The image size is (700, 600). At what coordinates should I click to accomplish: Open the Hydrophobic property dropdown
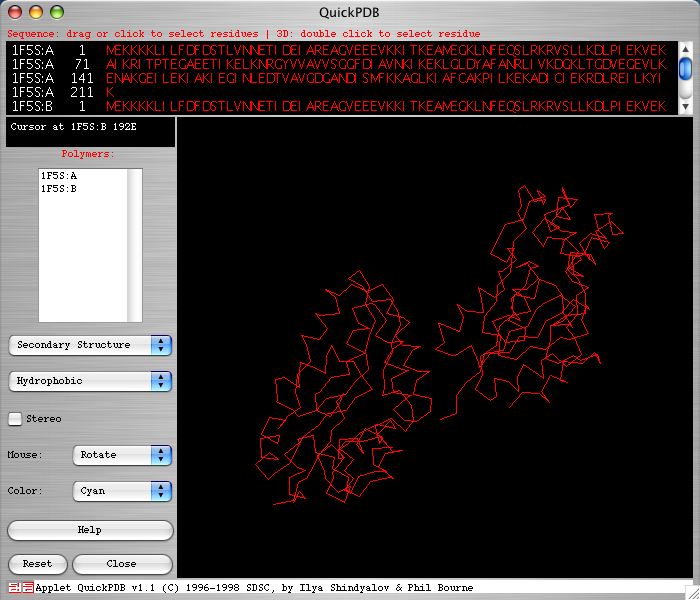90,381
